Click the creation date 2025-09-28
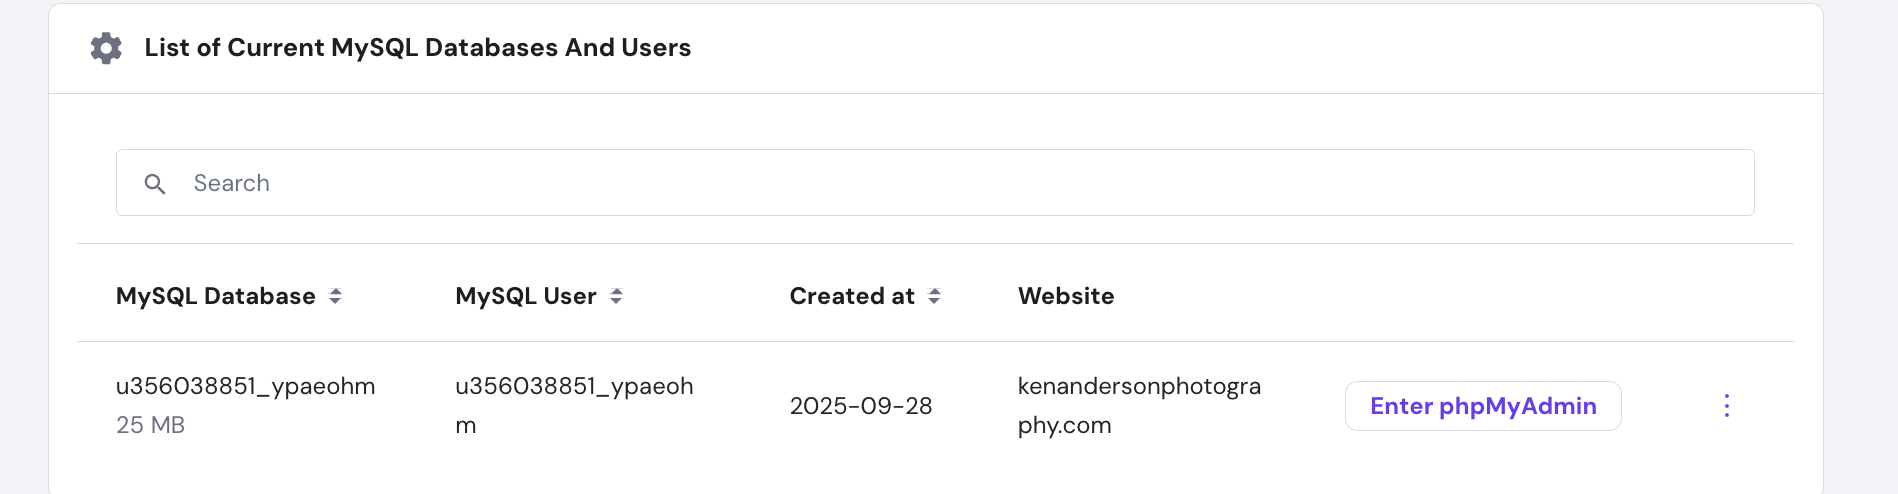Image resolution: width=1898 pixels, height=494 pixels. pos(860,406)
